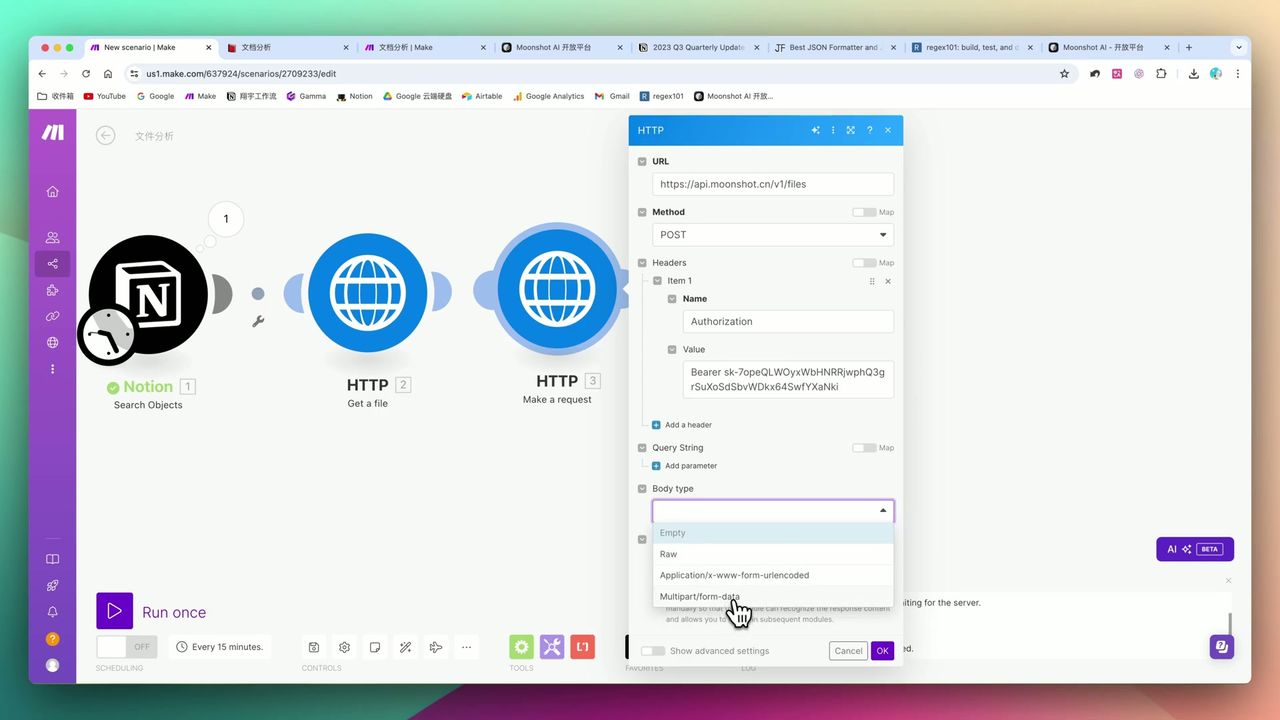Toggle Map switch for Method
The image size is (1280, 720).
864,212
